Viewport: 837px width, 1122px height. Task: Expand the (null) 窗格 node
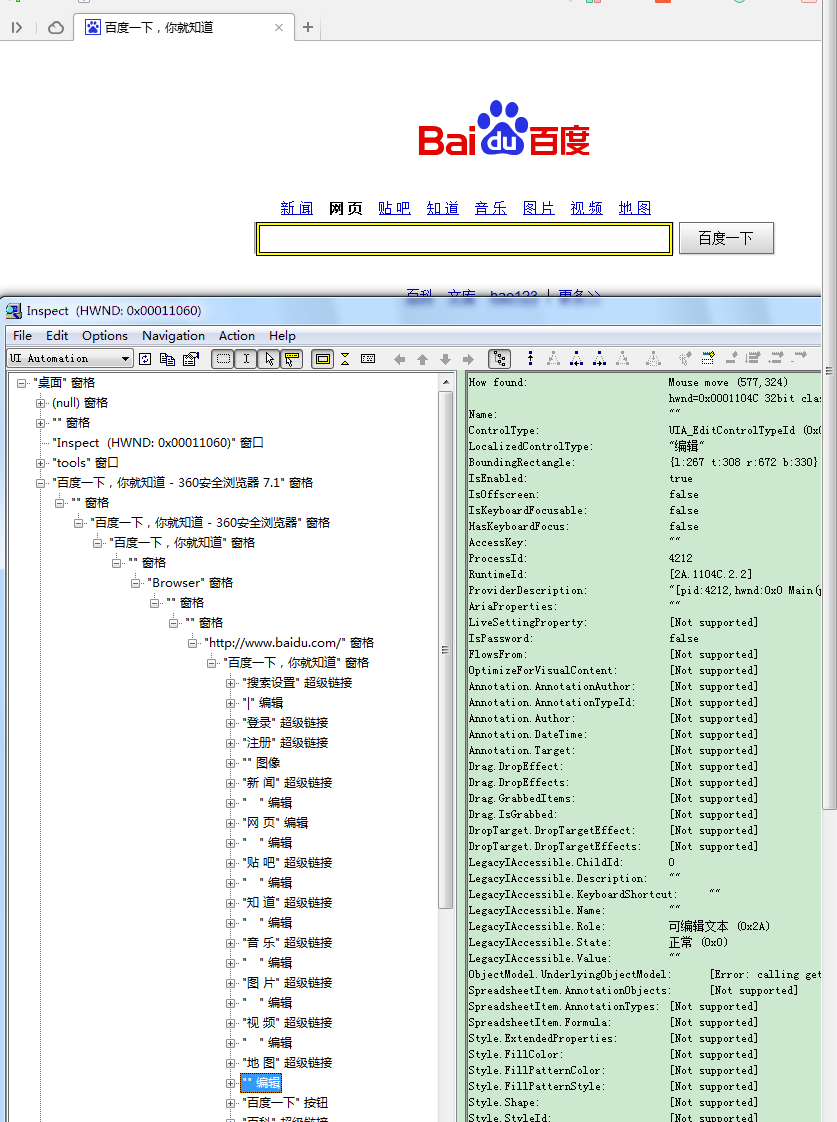coord(41,404)
